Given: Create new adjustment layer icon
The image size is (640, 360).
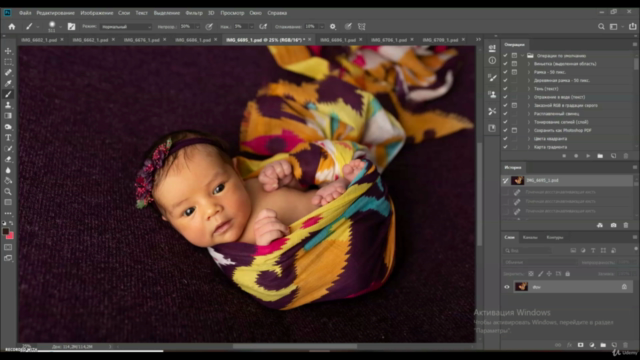Looking at the screenshot, I should pyautogui.click(x=592, y=345).
